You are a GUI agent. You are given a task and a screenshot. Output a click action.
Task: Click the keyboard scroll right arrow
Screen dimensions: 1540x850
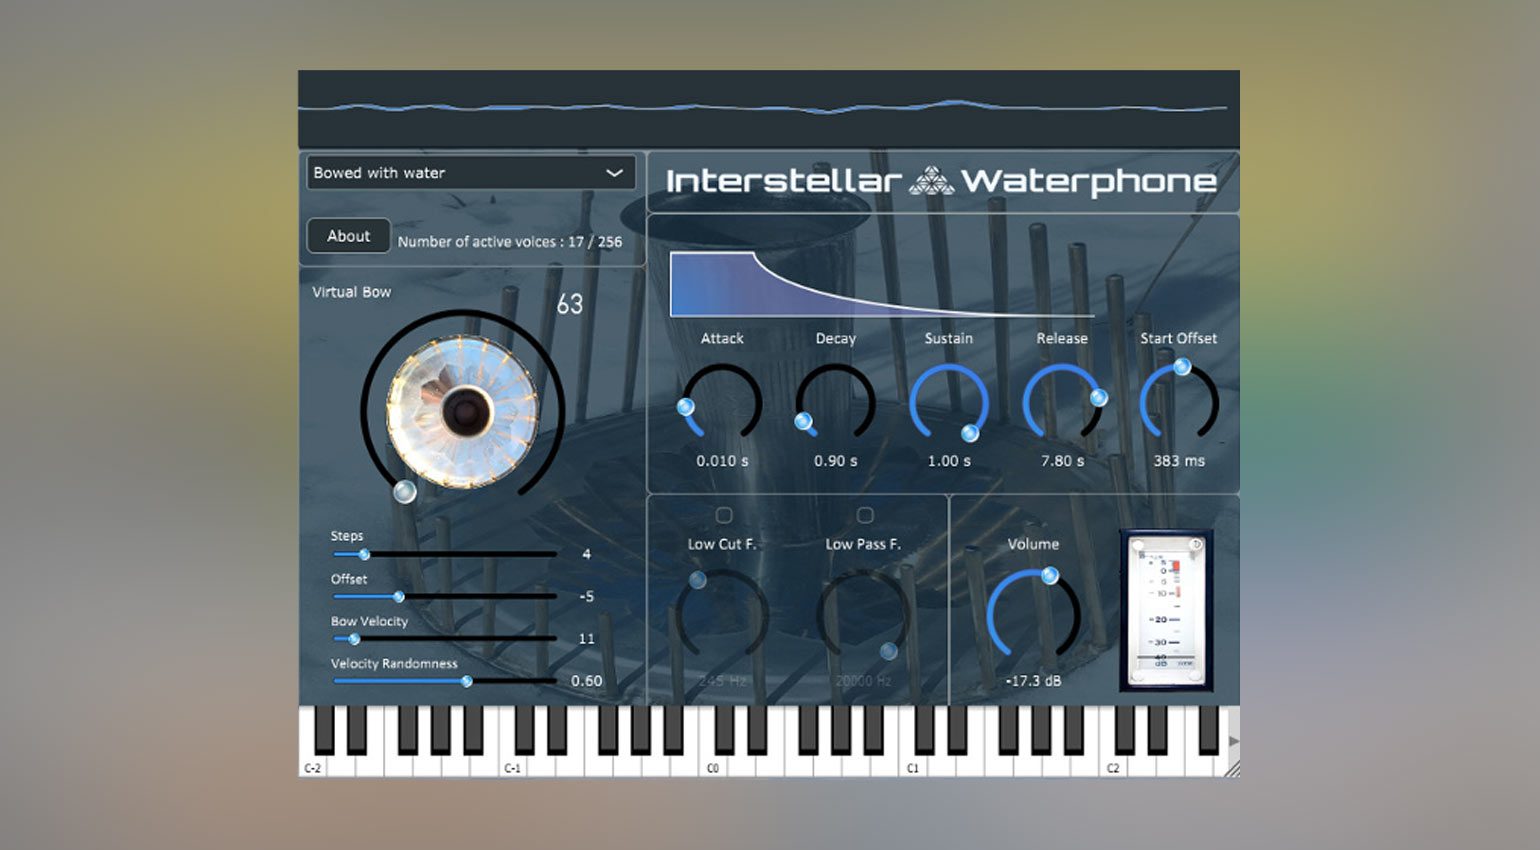click(x=1233, y=741)
